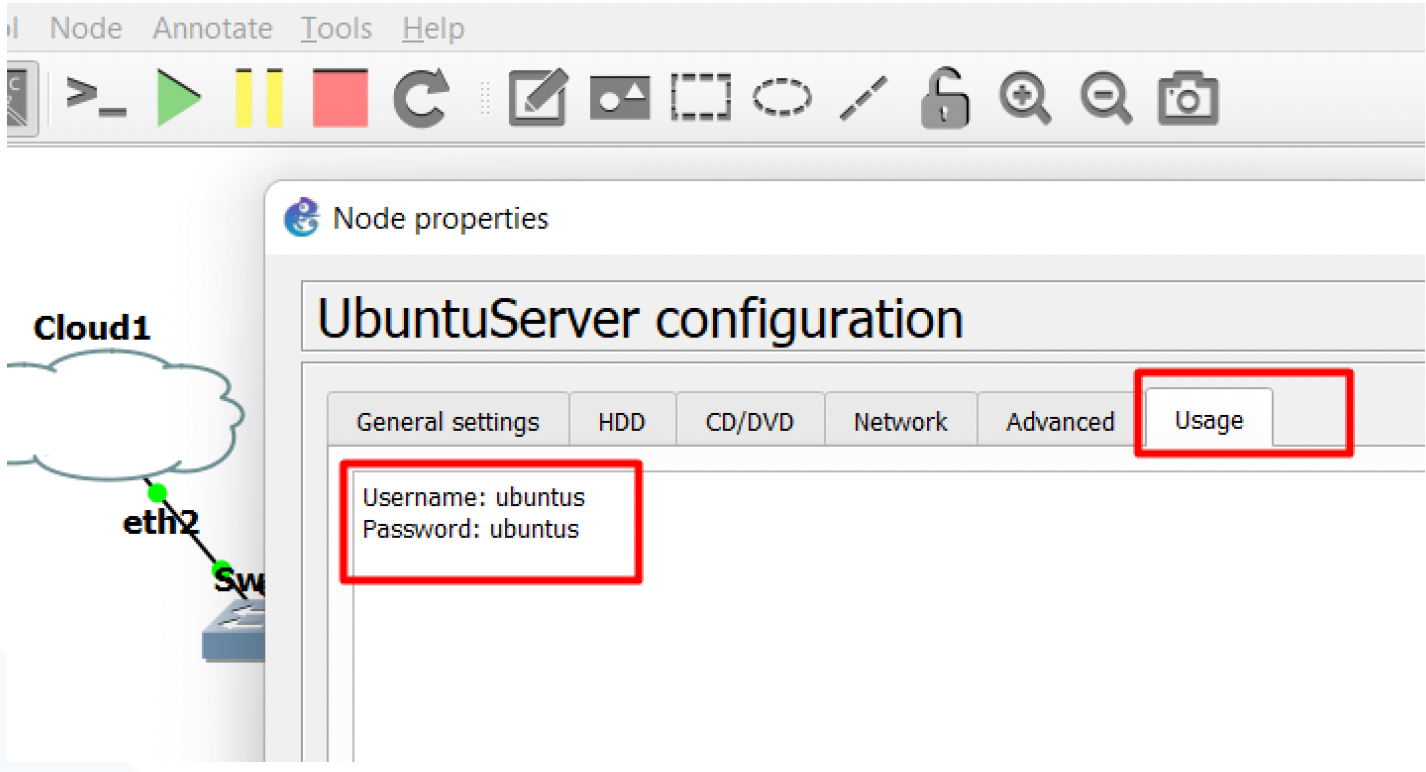Switch to the Network tab
The image size is (1426, 772).
click(x=900, y=422)
